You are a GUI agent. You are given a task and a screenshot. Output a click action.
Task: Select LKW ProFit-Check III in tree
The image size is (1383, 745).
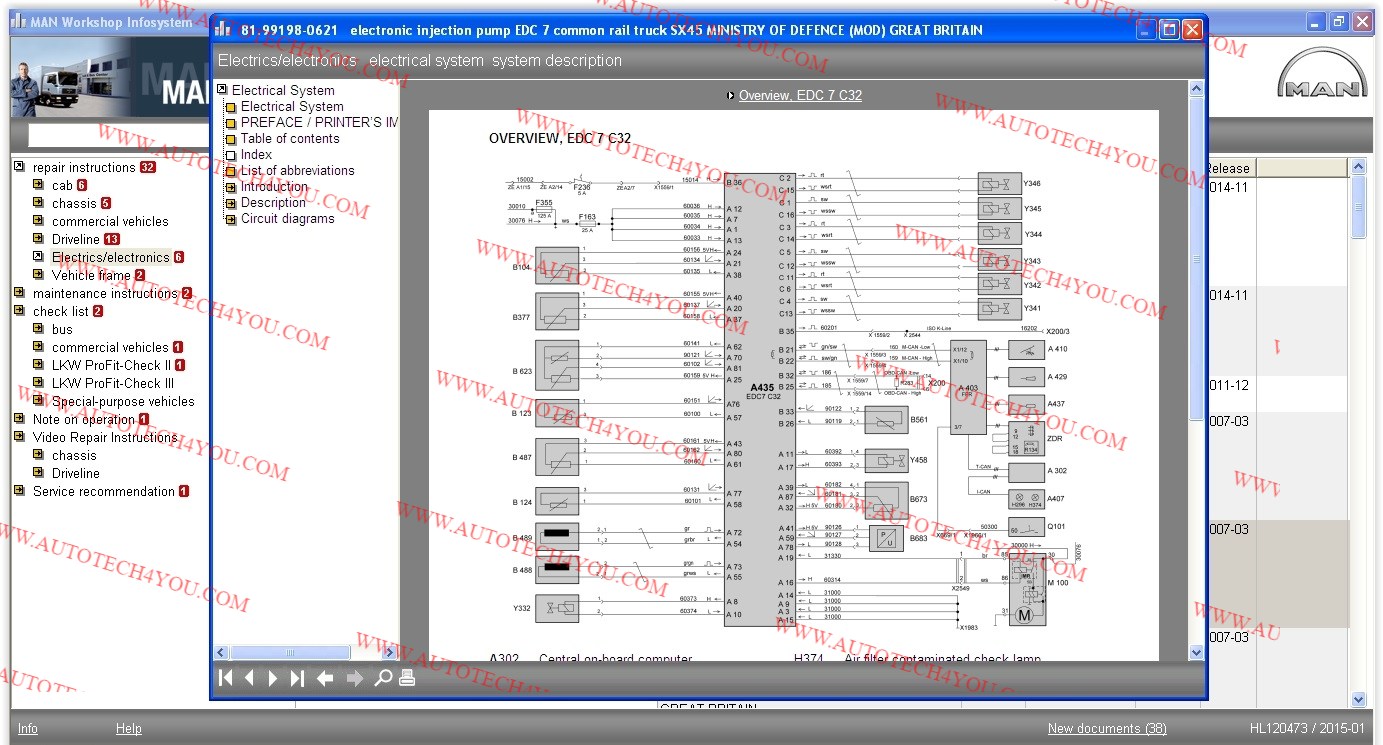pos(112,383)
